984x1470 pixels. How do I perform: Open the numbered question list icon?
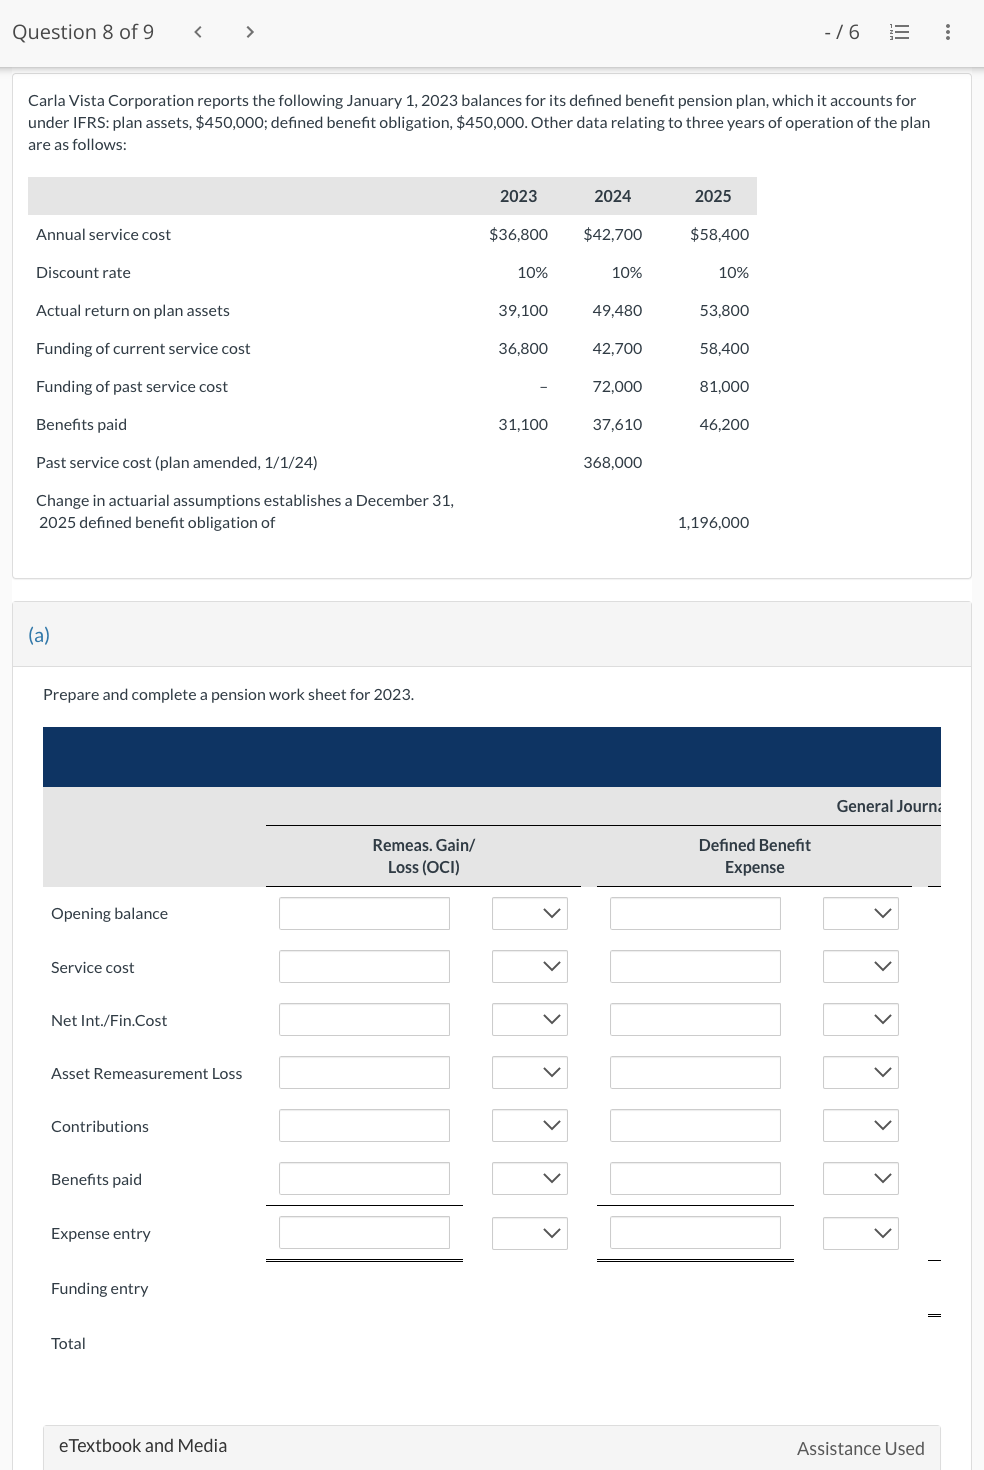click(898, 31)
